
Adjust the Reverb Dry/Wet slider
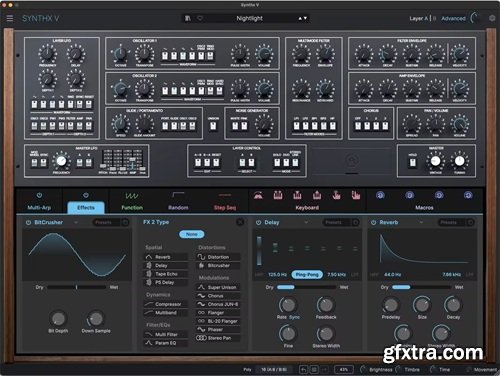pyautogui.click(x=422, y=287)
